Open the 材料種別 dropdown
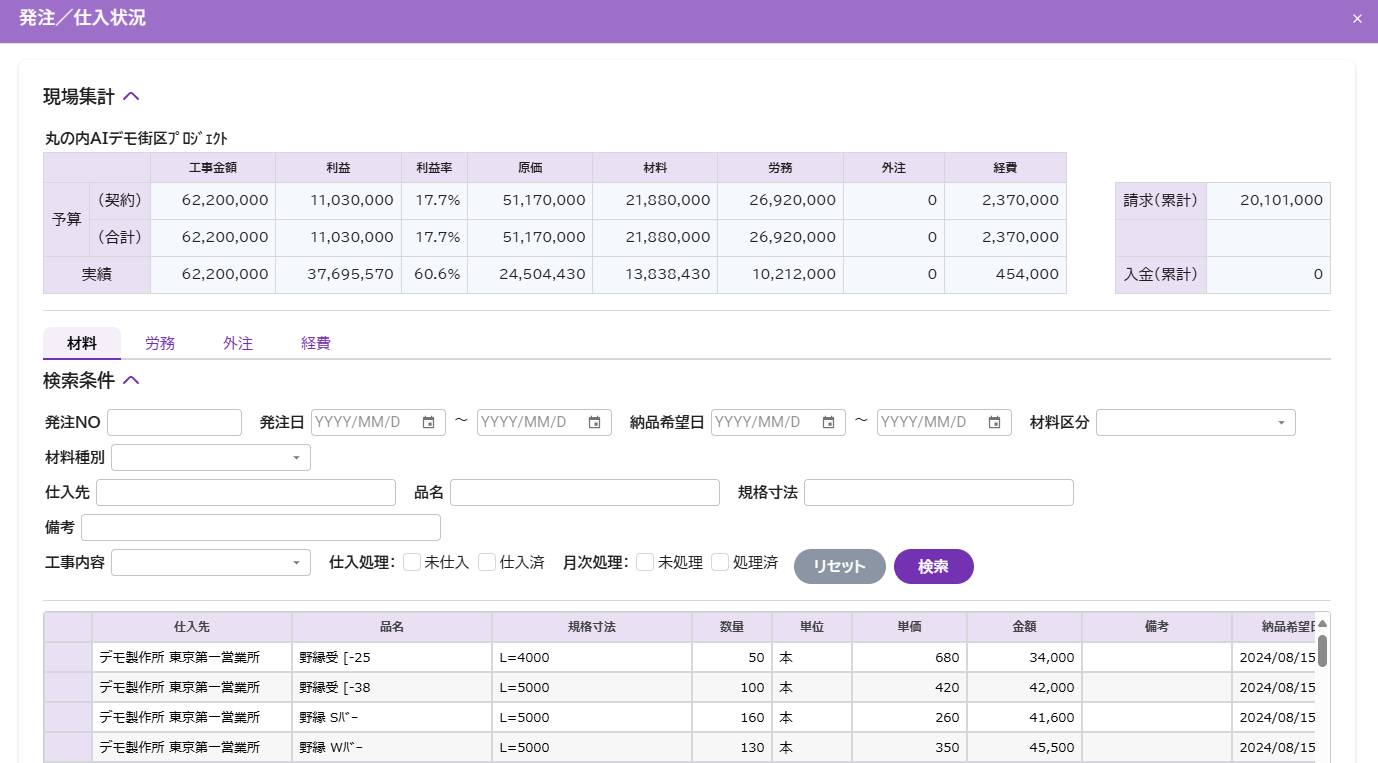 click(x=211, y=458)
